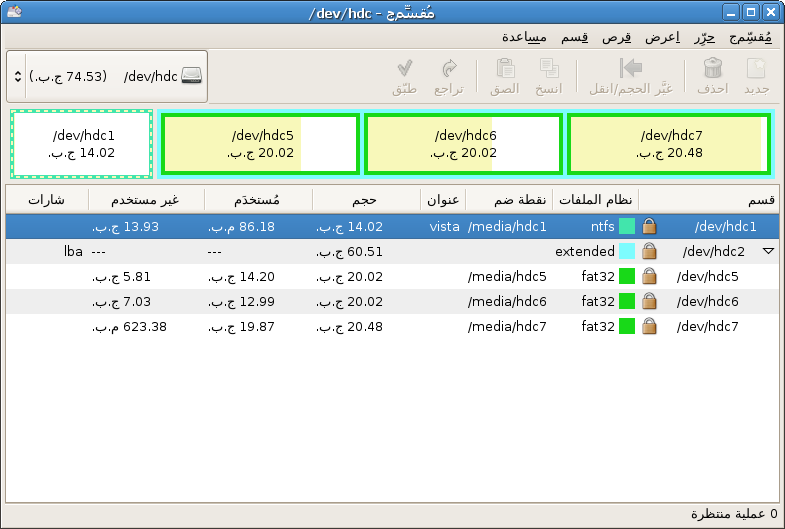Click the ntfs color swatch for /dev/hdc1

(627, 226)
